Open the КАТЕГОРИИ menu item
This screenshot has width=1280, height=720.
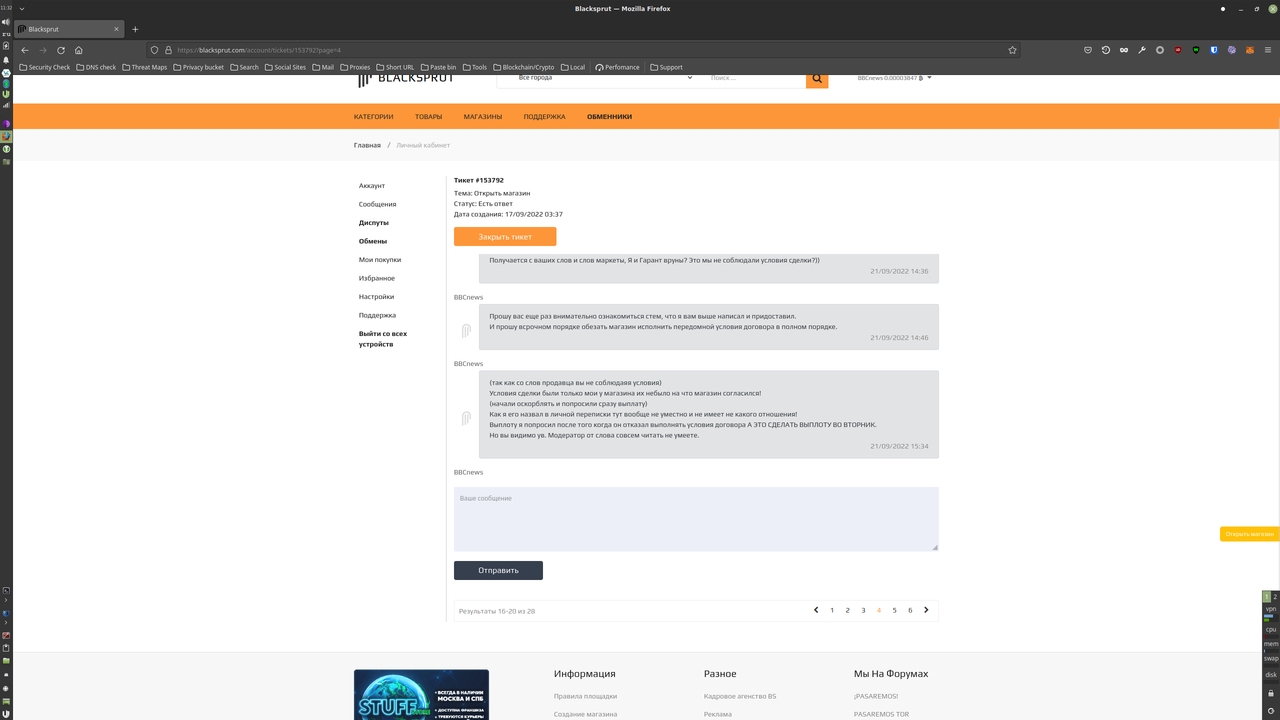coord(373,117)
